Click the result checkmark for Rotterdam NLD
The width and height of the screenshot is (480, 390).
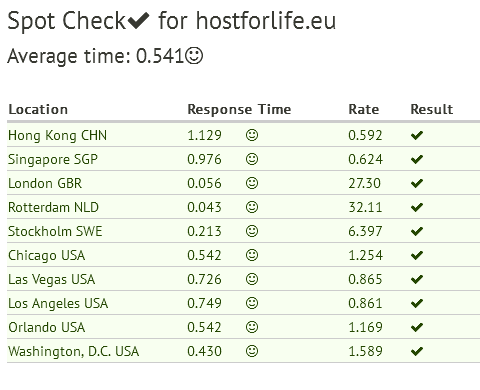click(x=417, y=207)
